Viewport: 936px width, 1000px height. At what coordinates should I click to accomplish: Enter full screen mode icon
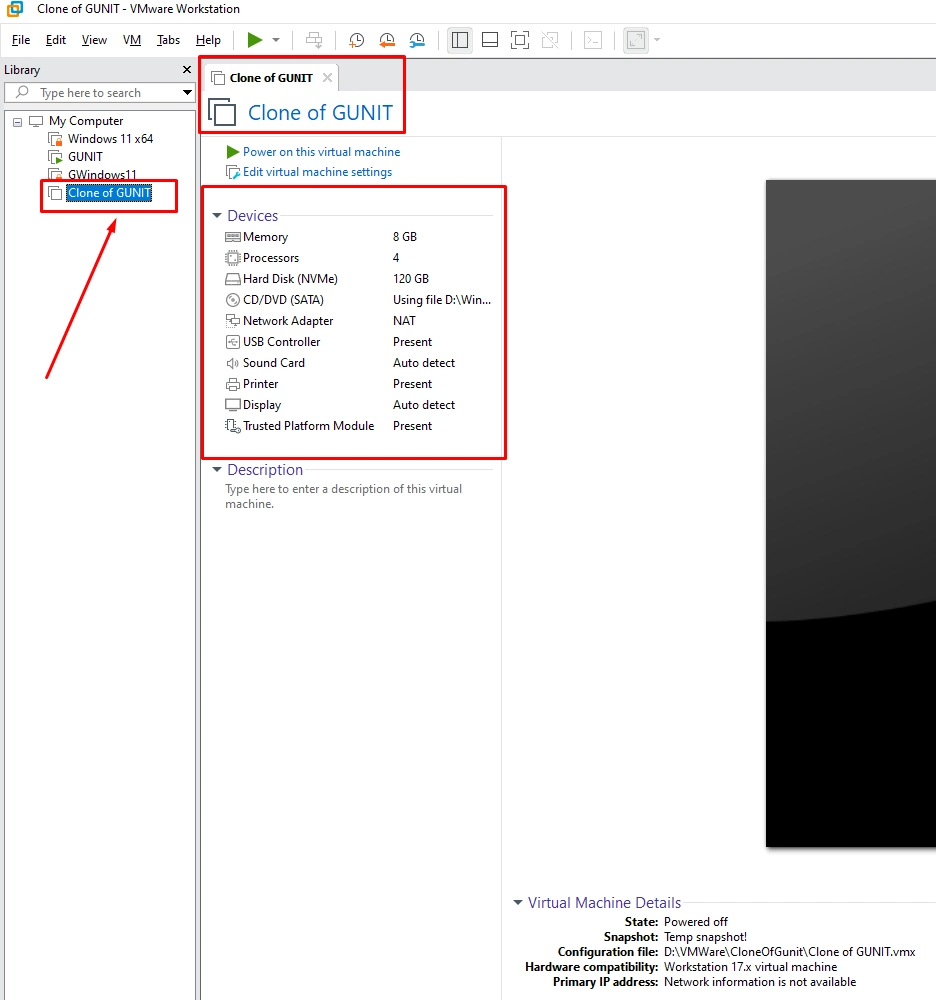click(520, 40)
